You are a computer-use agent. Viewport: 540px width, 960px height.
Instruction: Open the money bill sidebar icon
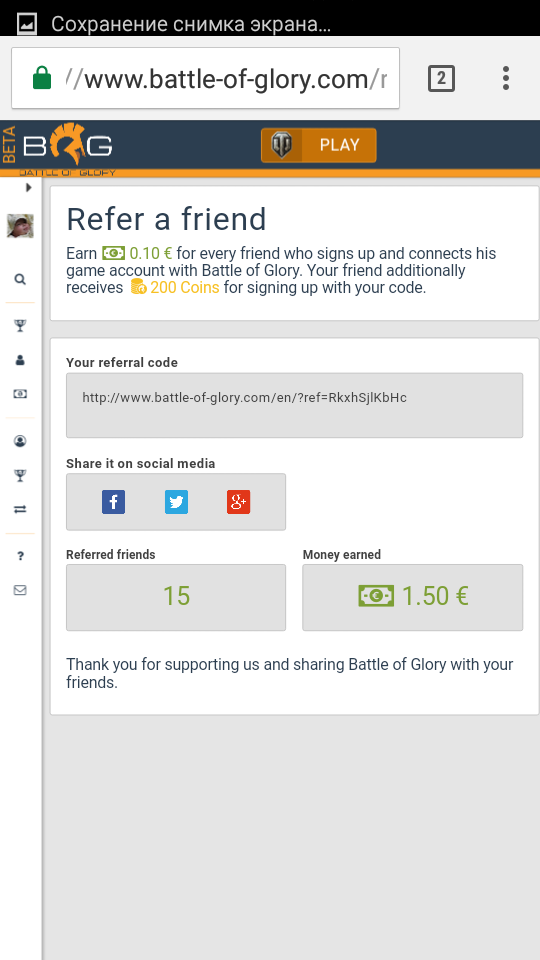pyautogui.click(x=20, y=394)
